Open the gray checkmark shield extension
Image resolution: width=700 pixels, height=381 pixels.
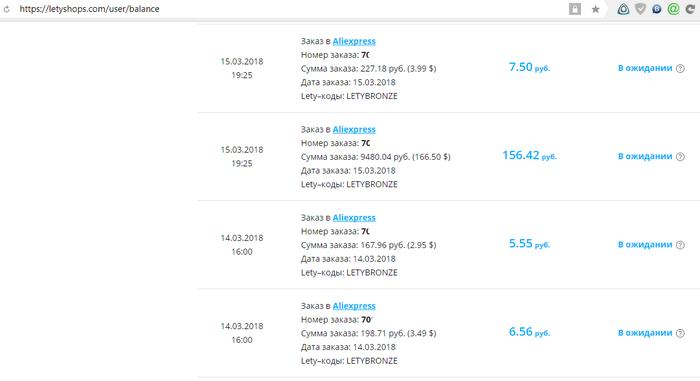641,9
